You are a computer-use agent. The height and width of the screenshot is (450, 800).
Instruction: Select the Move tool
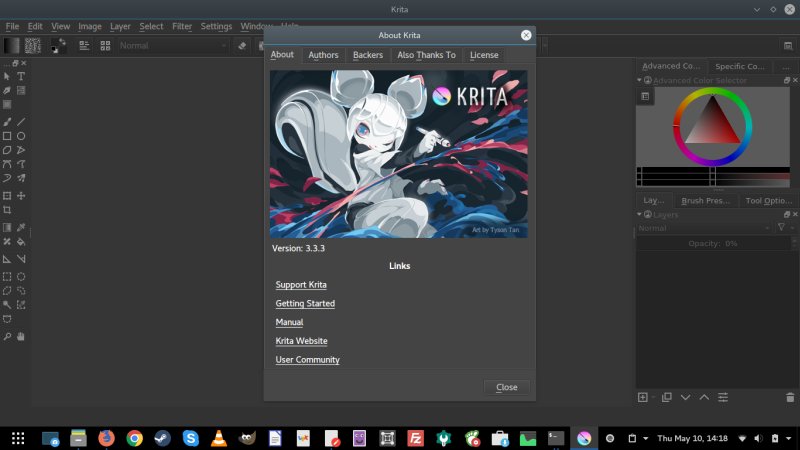pos(21,196)
